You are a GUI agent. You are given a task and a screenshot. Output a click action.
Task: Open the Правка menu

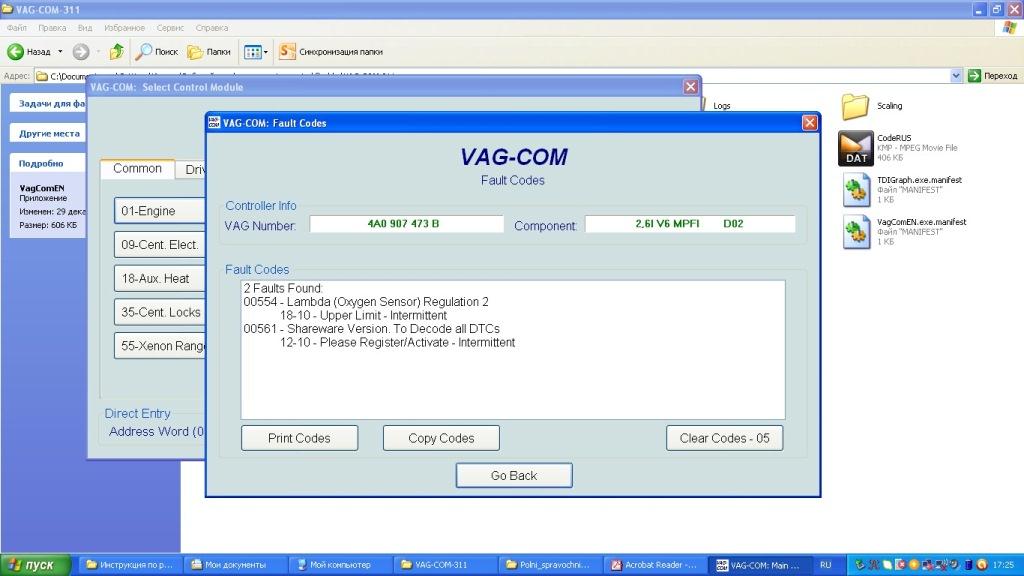pyautogui.click(x=52, y=28)
